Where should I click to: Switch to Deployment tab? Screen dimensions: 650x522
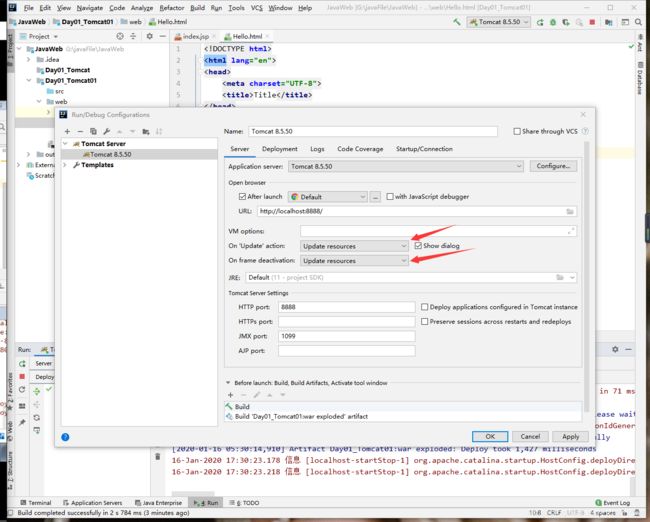279,149
